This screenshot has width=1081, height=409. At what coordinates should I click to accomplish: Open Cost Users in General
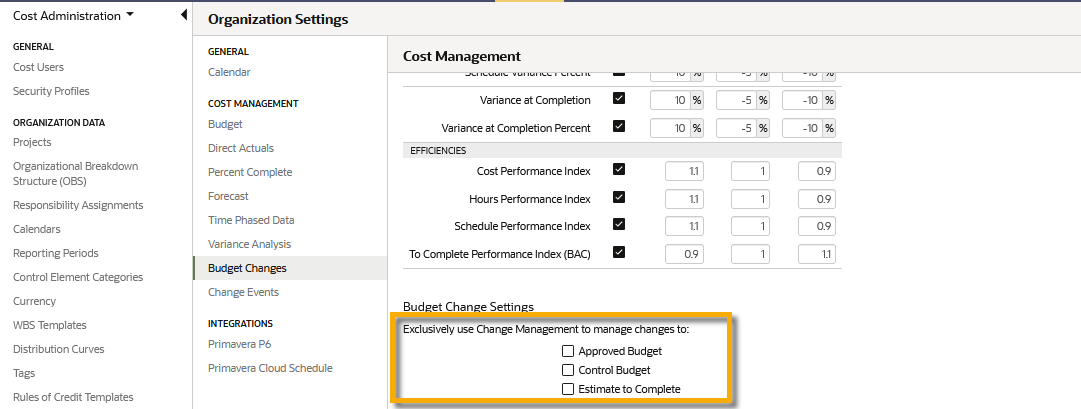38,67
